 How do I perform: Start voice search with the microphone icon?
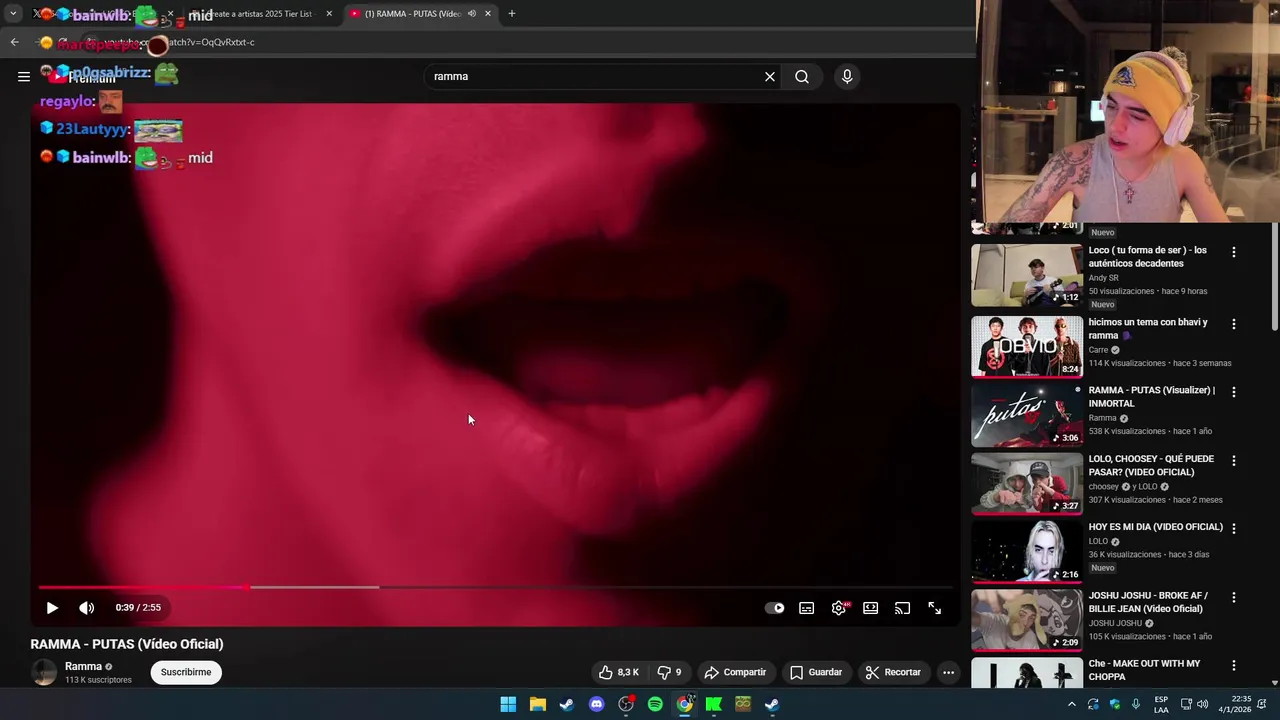(847, 76)
